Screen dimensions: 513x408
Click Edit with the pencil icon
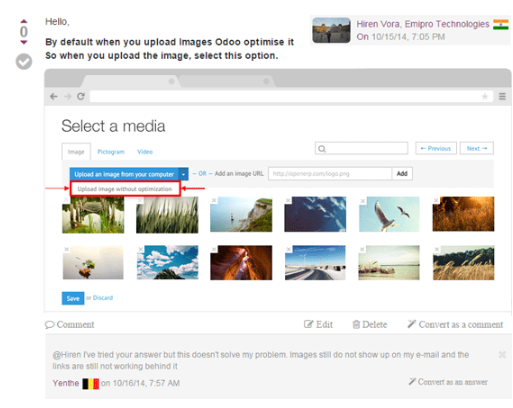(318, 324)
